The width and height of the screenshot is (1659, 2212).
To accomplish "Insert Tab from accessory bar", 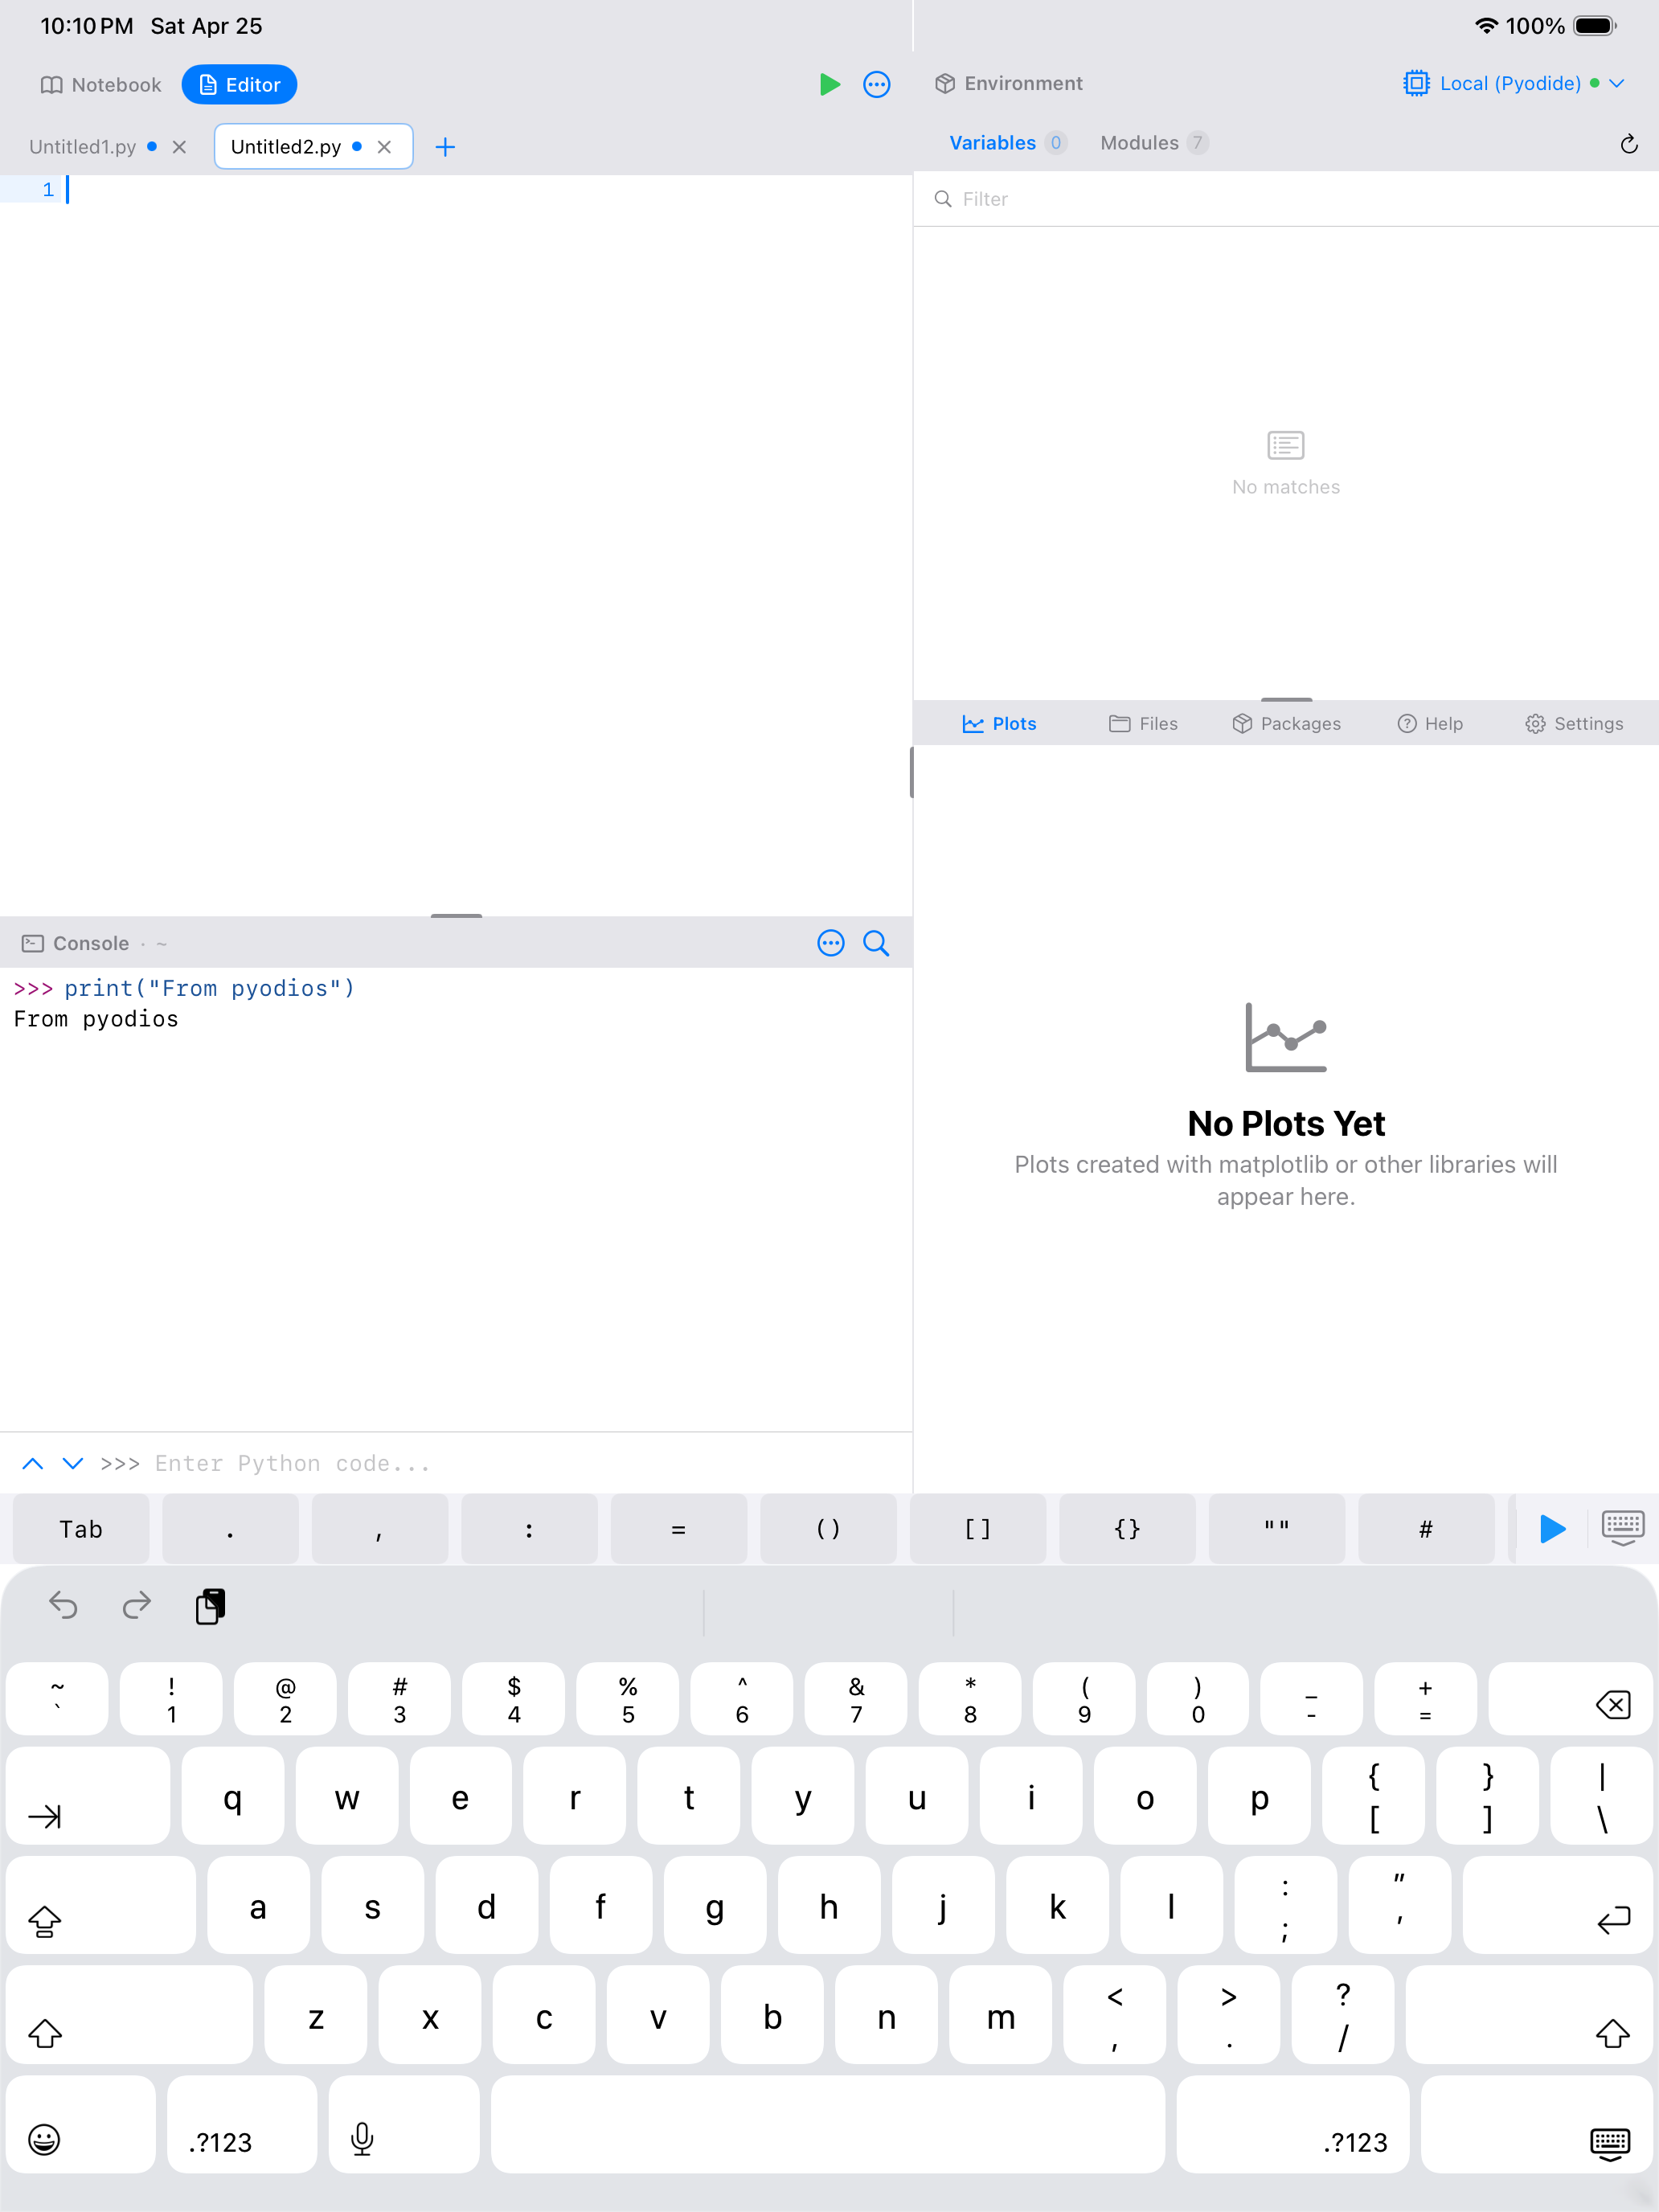I will tap(81, 1529).
